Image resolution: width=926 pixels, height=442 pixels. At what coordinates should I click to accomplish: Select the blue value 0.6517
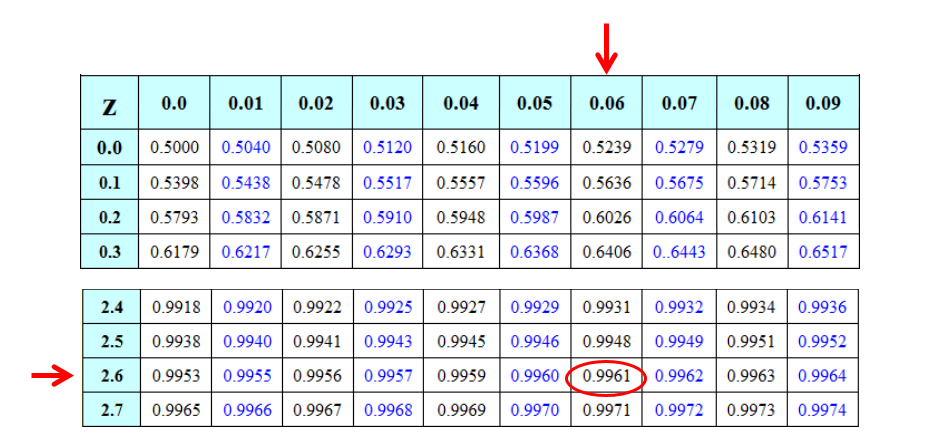(x=823, y=251)
